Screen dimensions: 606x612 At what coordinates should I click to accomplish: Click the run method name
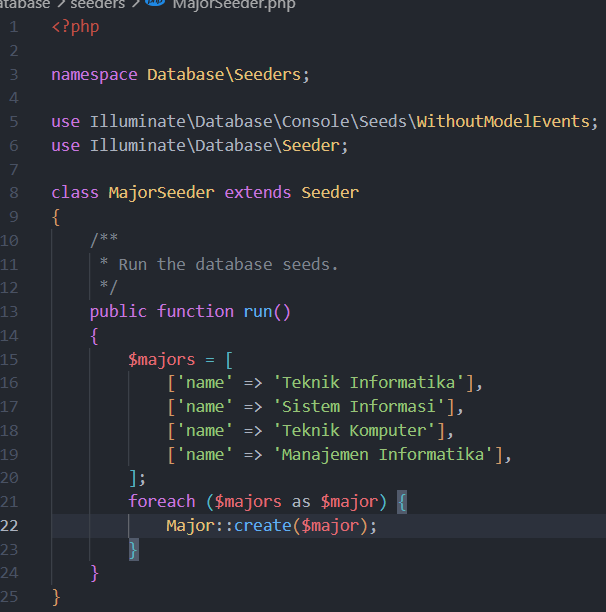[258, 311]
